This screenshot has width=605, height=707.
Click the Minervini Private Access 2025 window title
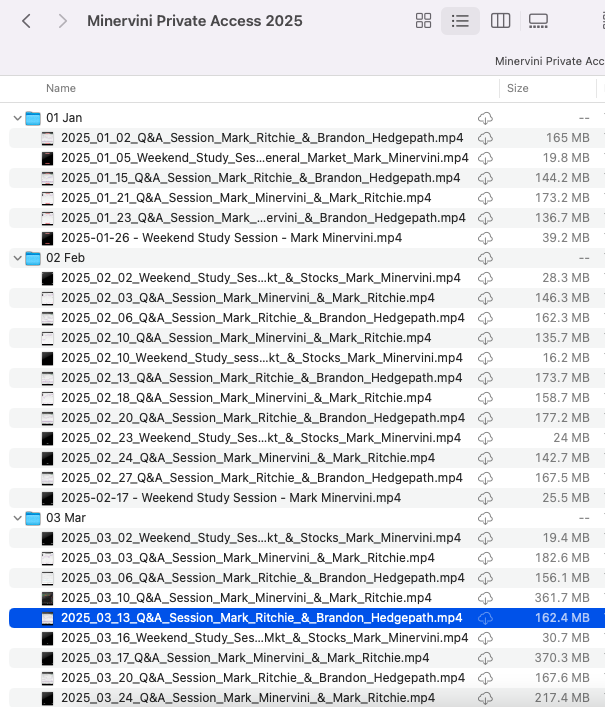tap(195, 21)
